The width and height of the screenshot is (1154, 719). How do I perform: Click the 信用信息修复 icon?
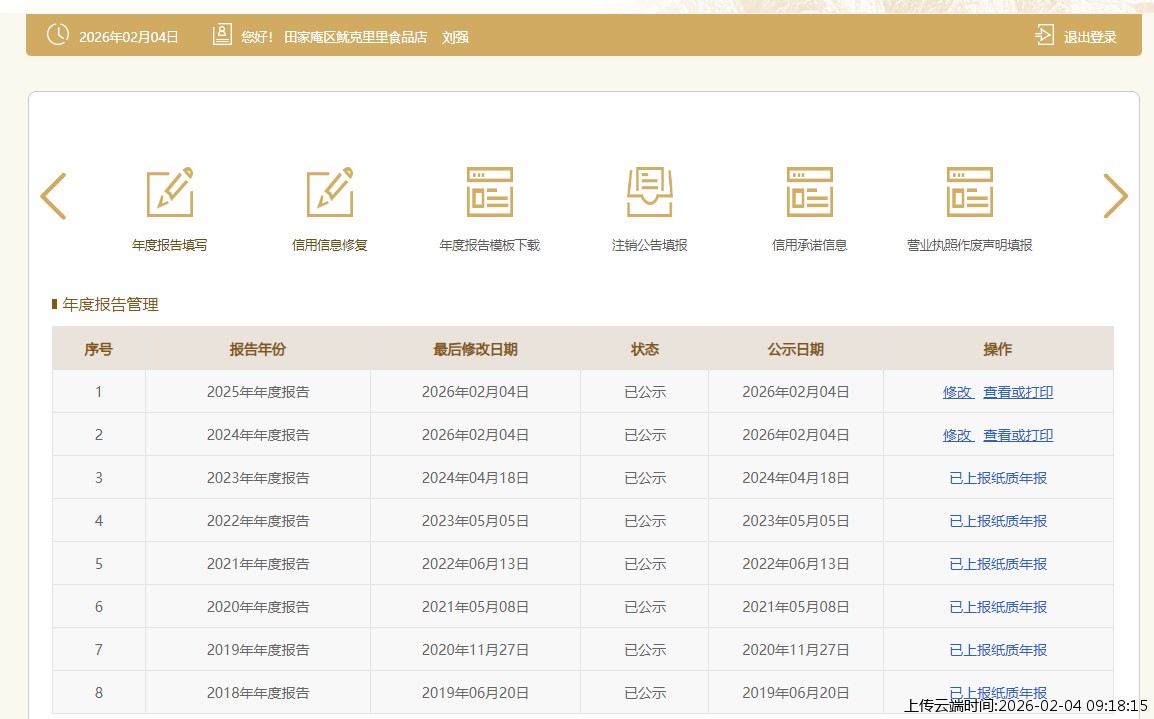329,193
